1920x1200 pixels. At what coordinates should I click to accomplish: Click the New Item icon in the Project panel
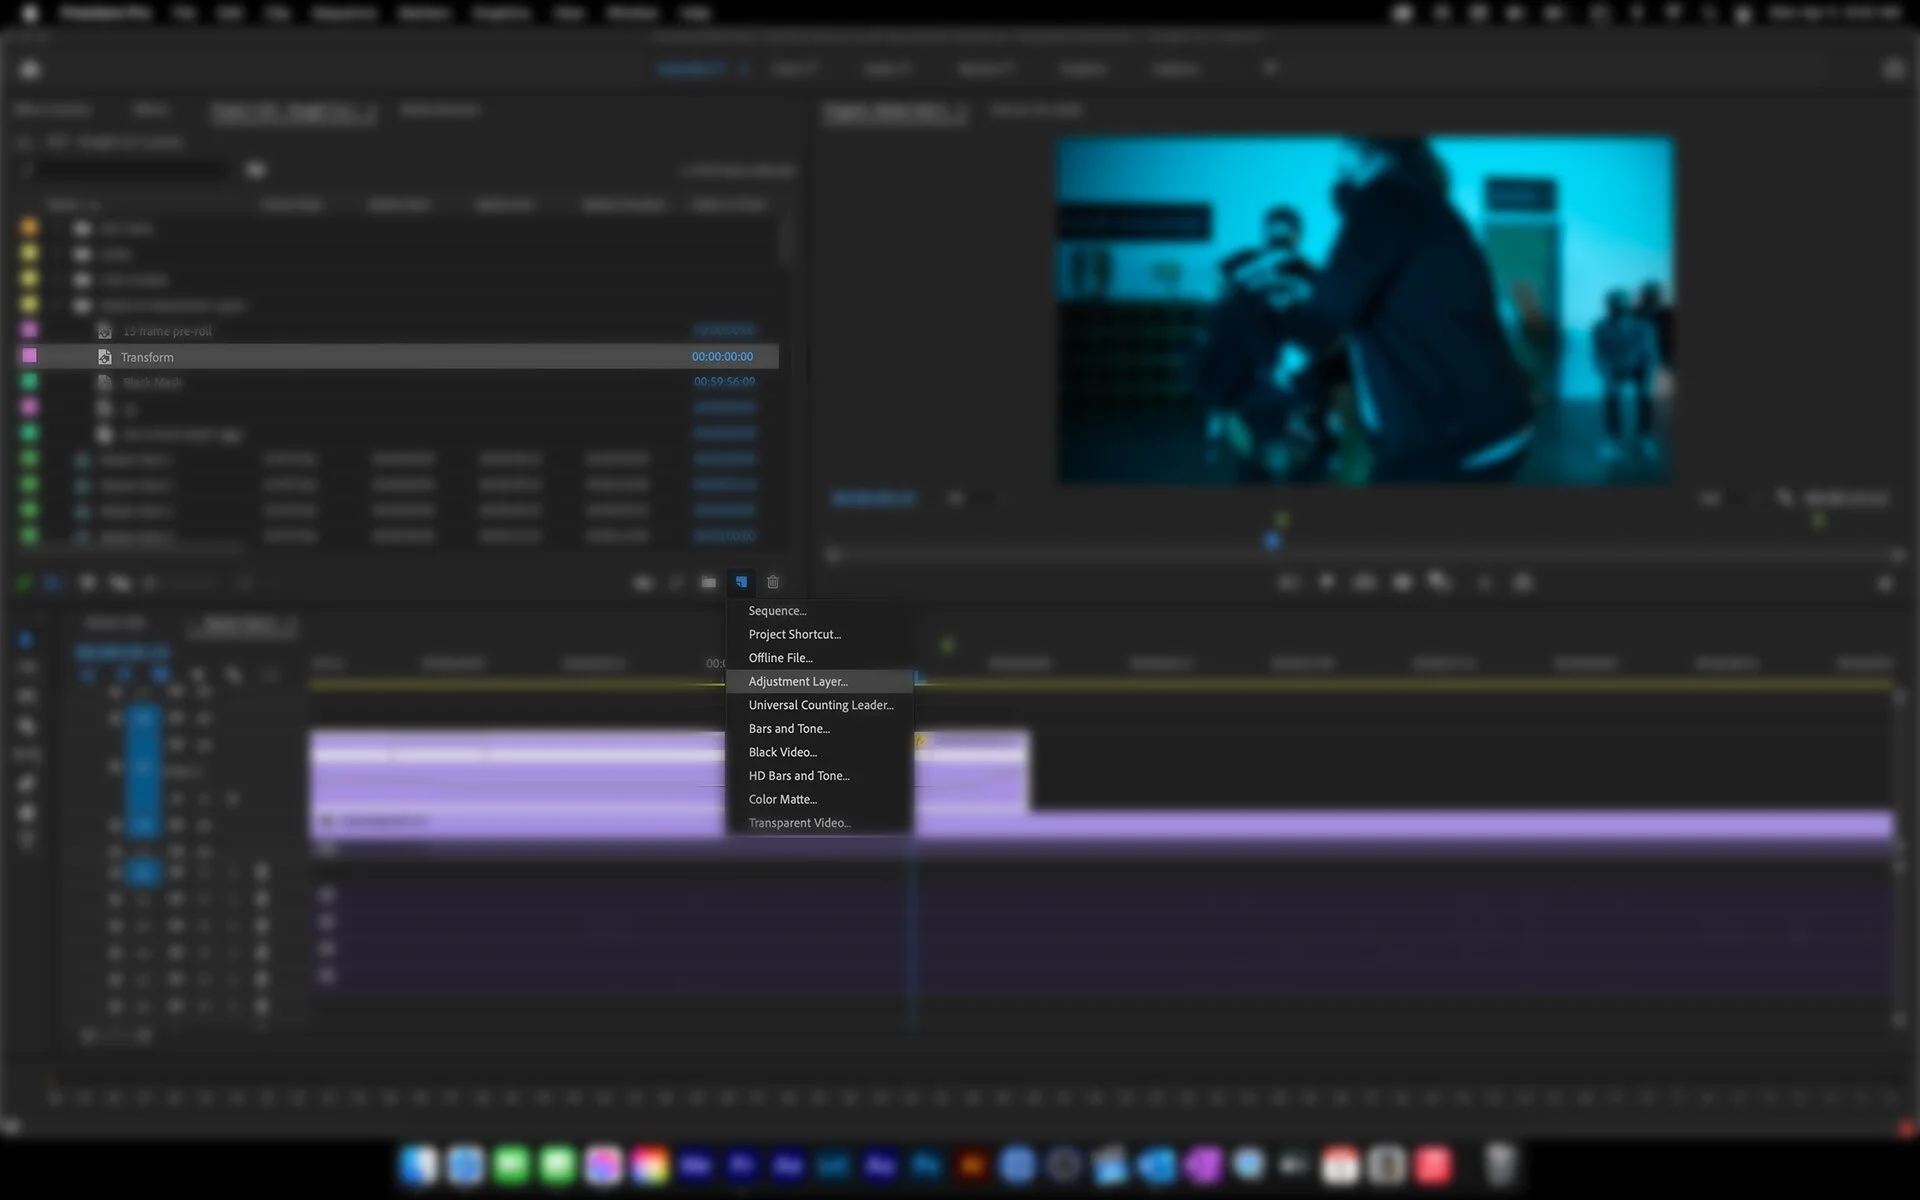coord(741,582)
